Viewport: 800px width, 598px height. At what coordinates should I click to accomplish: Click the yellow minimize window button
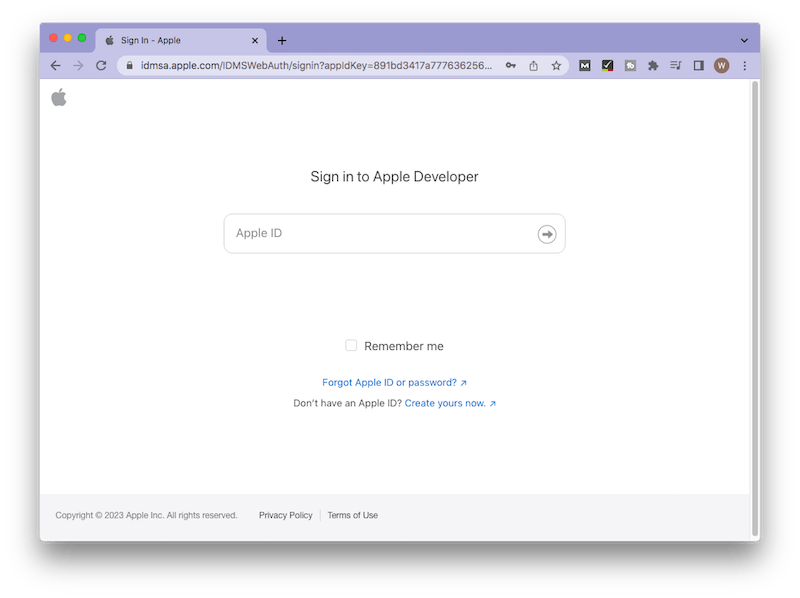pos(67,38)
